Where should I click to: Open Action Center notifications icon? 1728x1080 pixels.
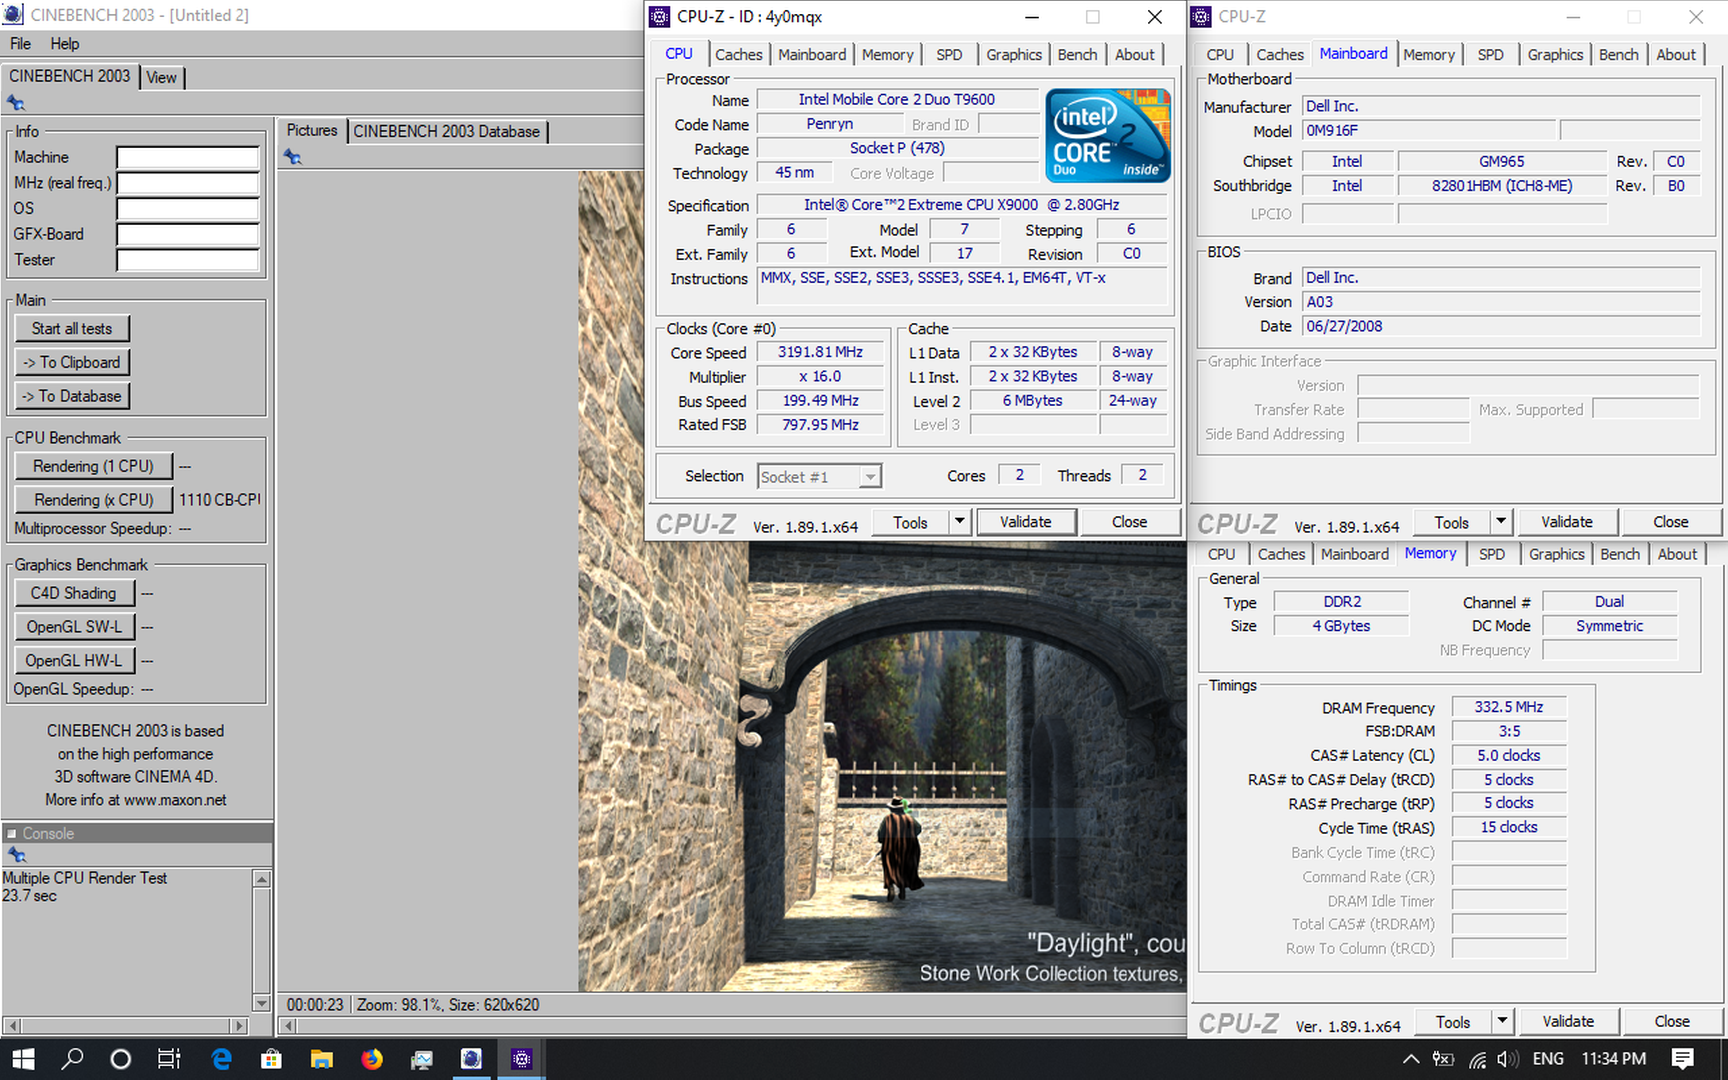click(x=1683, y=1059)
